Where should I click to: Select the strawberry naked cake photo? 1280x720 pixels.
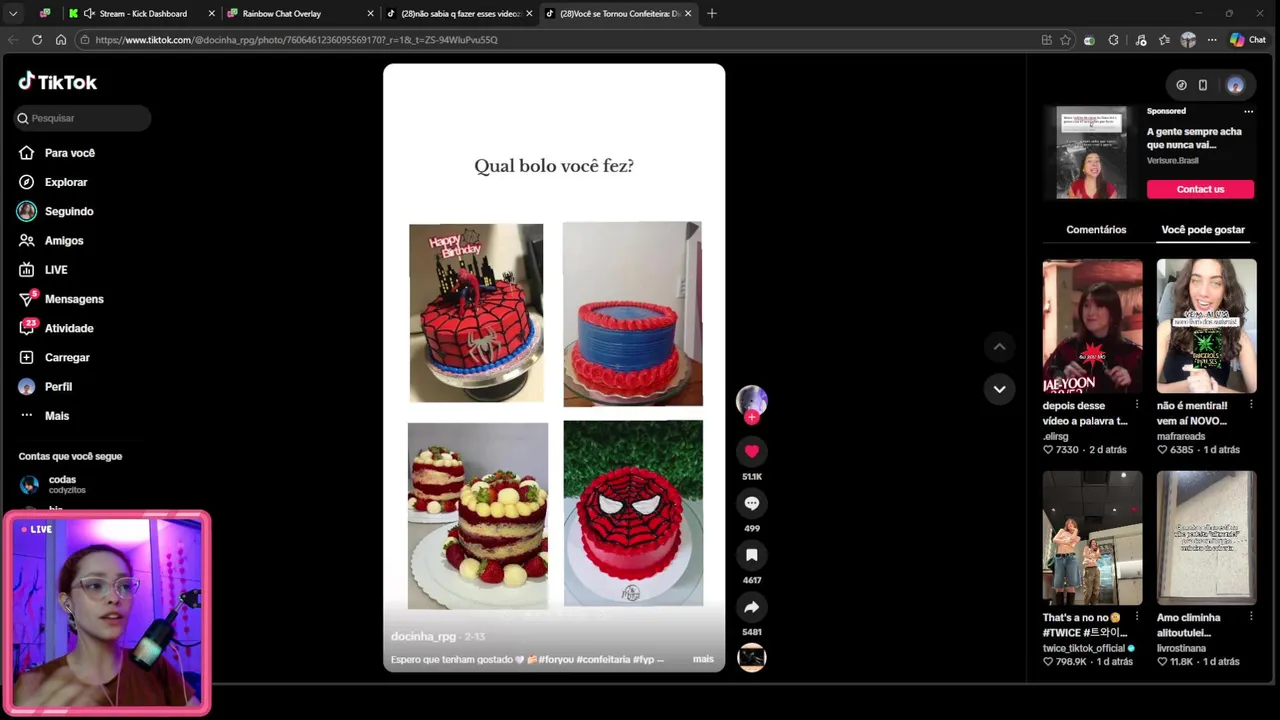[478, 516]
